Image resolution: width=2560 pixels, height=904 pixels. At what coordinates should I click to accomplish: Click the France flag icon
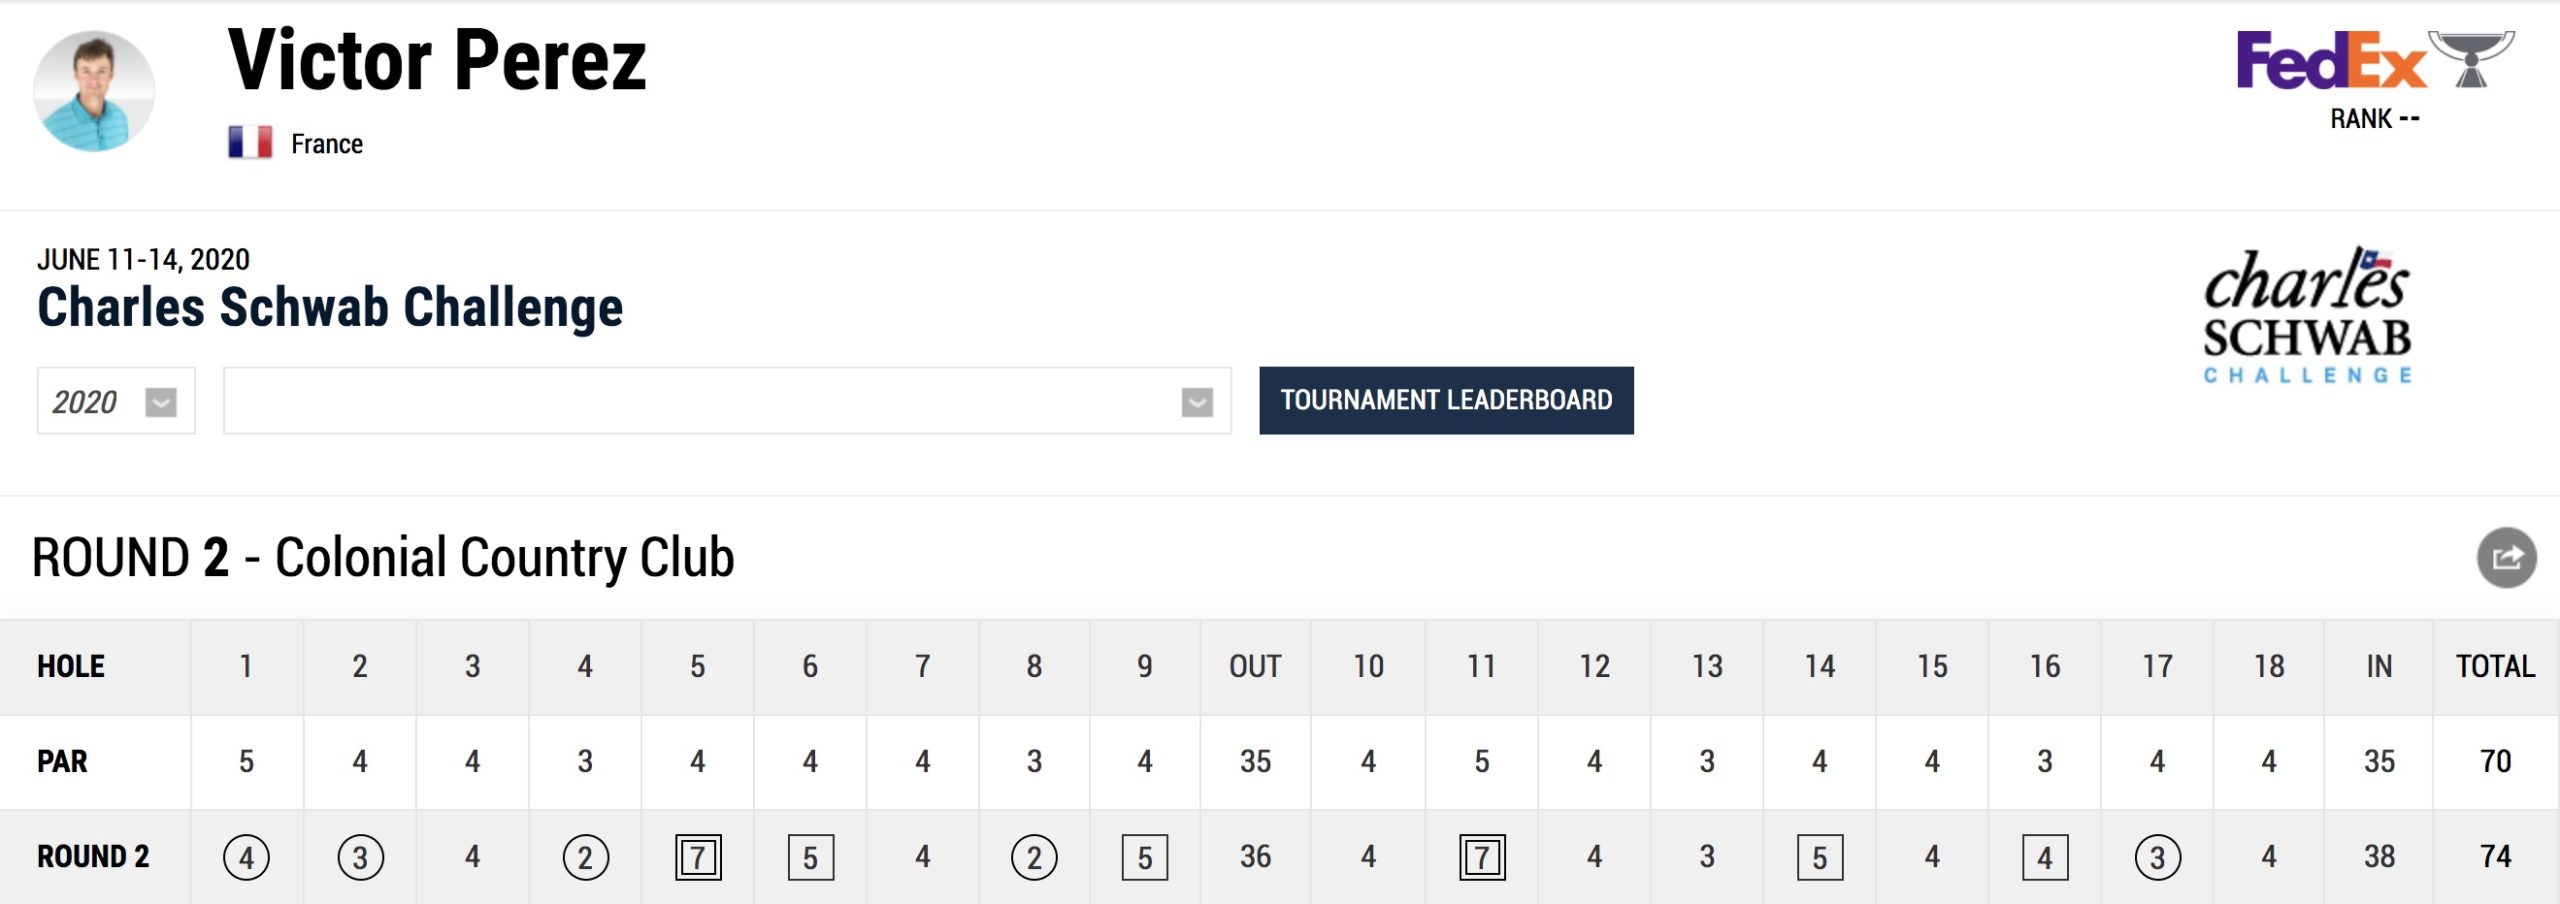click(250, 143)
